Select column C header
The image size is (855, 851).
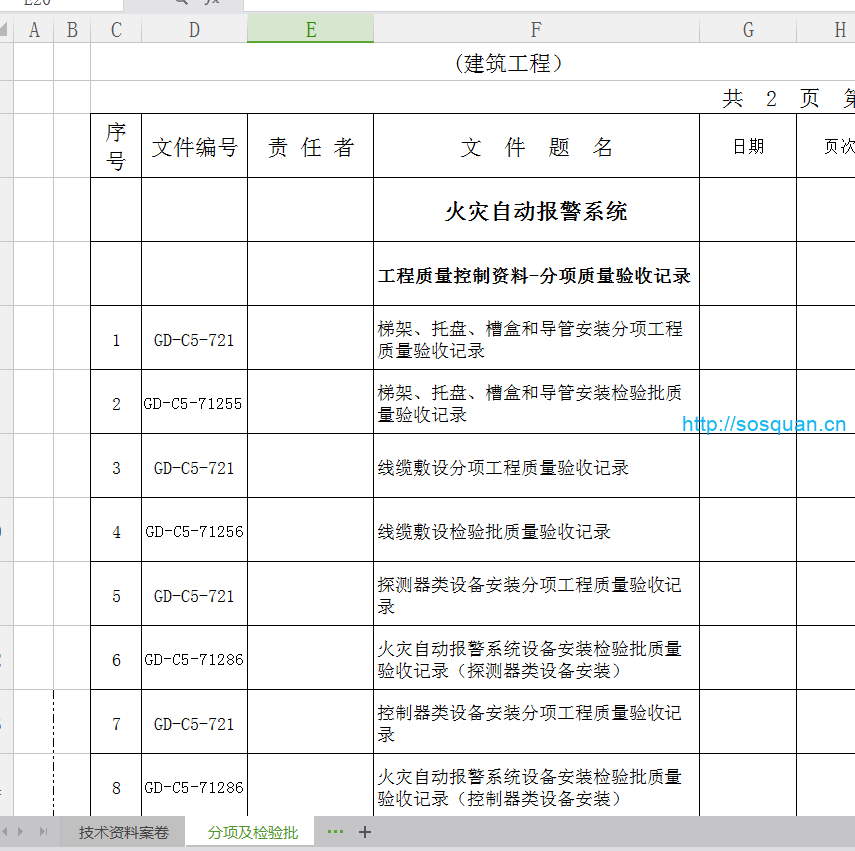point(116,30)
